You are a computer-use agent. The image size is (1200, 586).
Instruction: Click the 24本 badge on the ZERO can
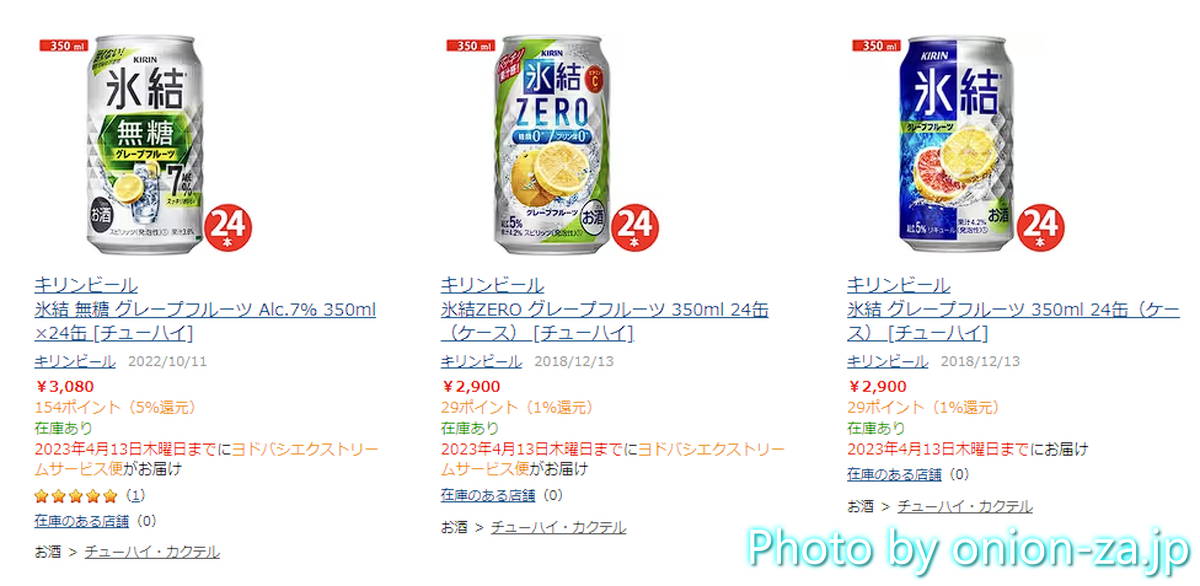click(635, 228)
